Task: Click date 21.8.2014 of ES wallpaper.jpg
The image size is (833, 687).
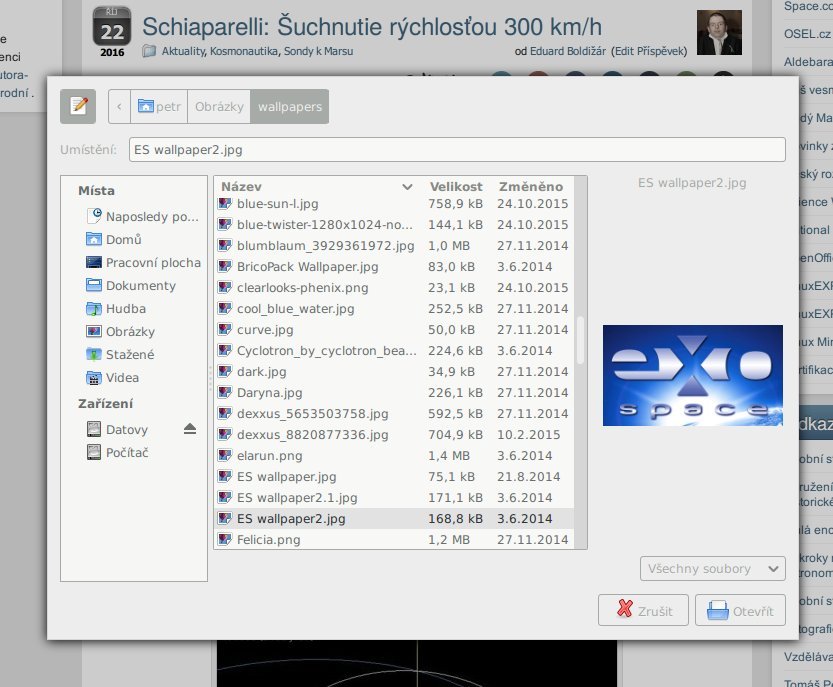Action: [529, 477]
